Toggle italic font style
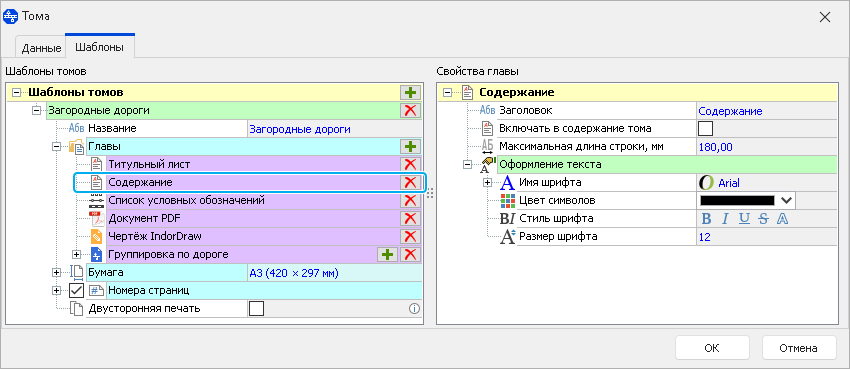 pyautogui.click(x=725, y=219)
